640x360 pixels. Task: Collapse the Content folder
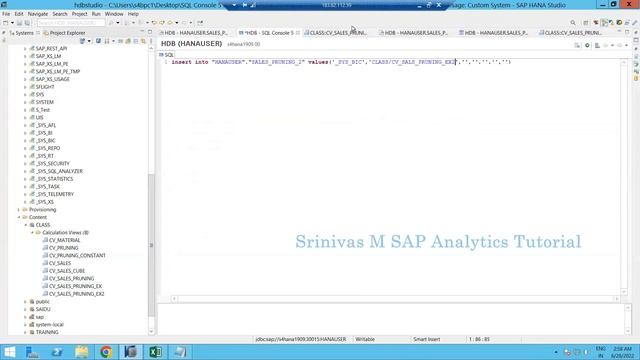pyautogui.click(x=19, y=218)
